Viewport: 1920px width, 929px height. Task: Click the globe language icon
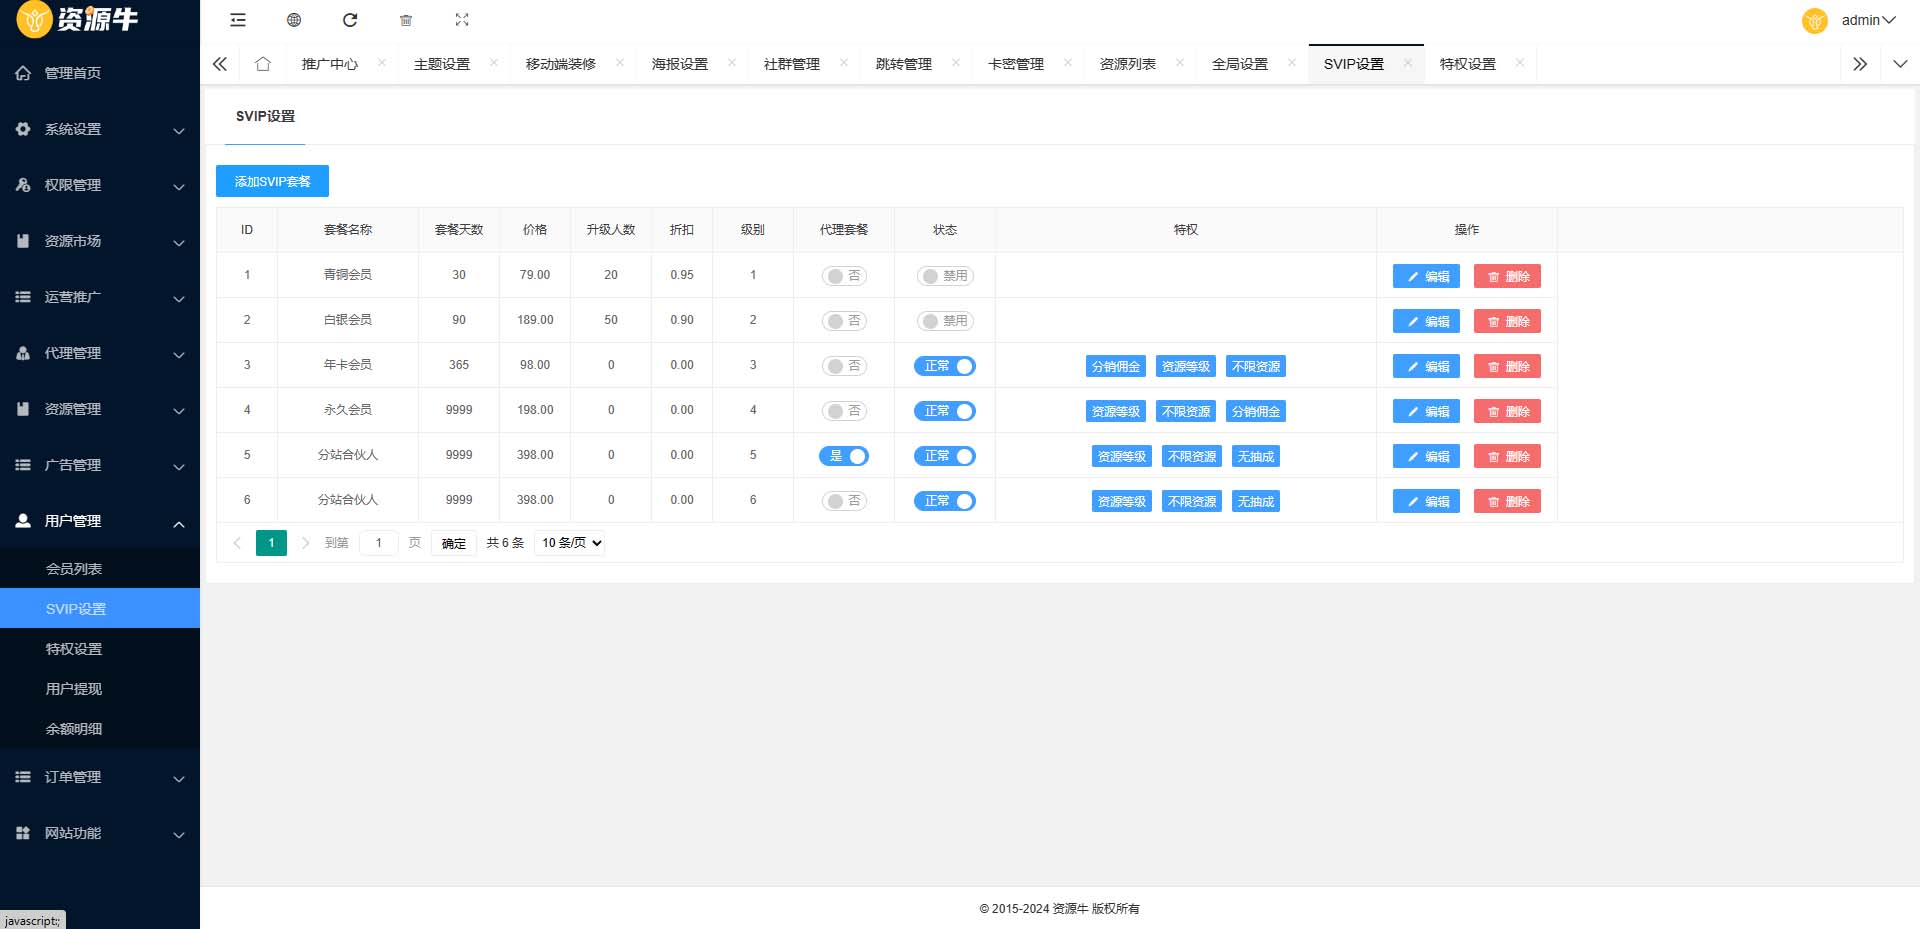click(293, 20)
